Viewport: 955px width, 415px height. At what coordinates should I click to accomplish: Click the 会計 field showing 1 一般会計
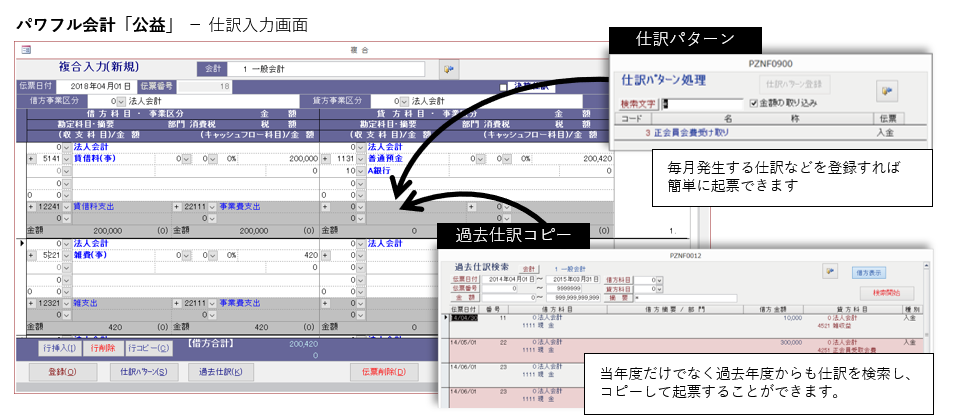[x=327, y=69]
